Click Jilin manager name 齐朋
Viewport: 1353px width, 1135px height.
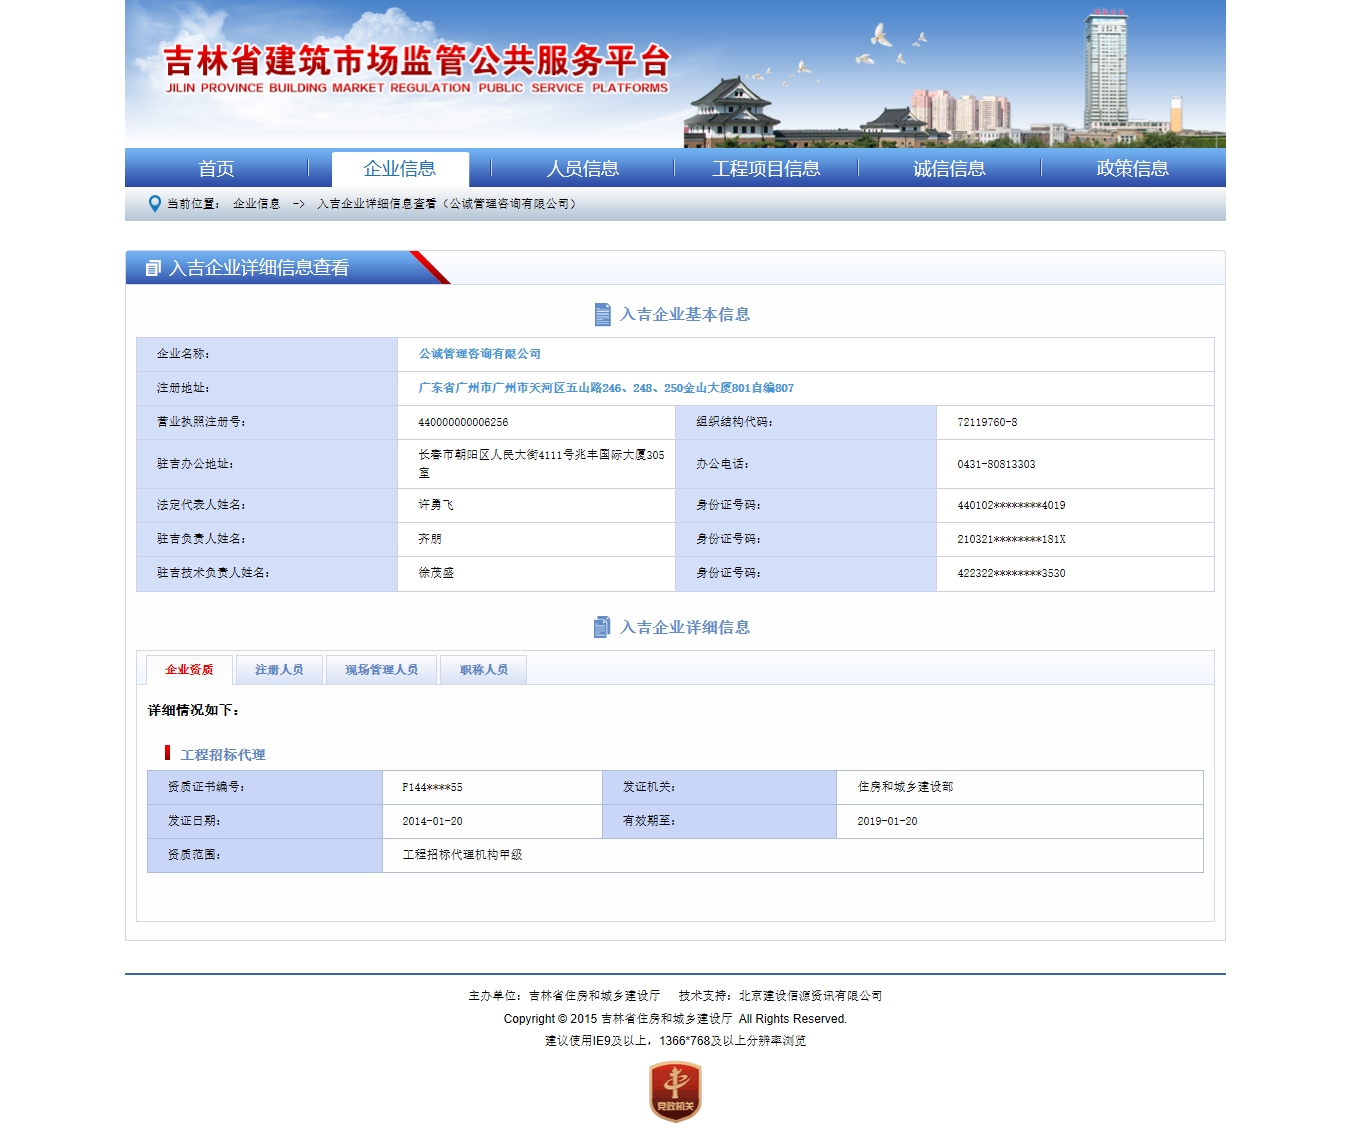click(430, 539)
